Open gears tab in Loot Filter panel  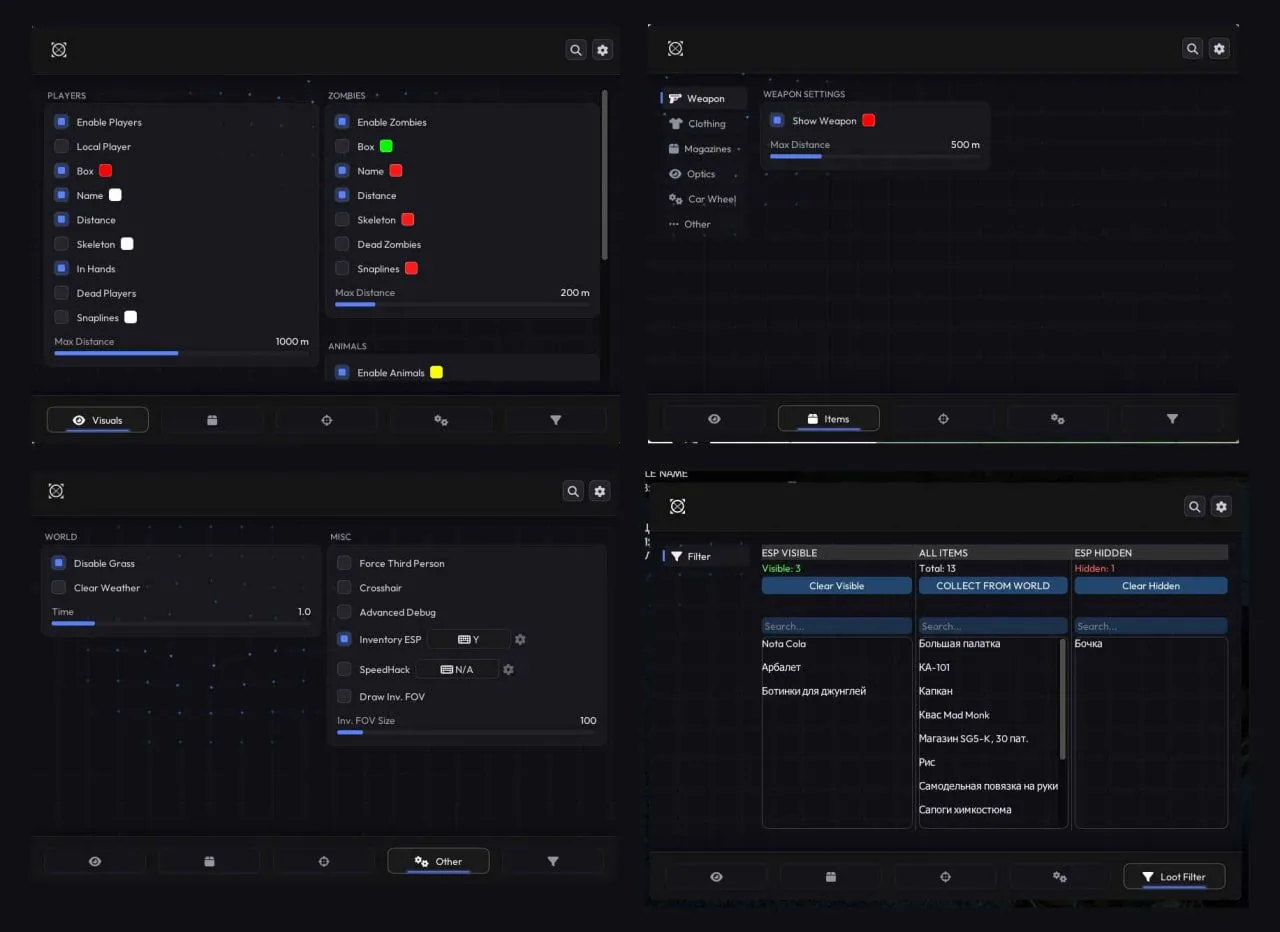1059,877
